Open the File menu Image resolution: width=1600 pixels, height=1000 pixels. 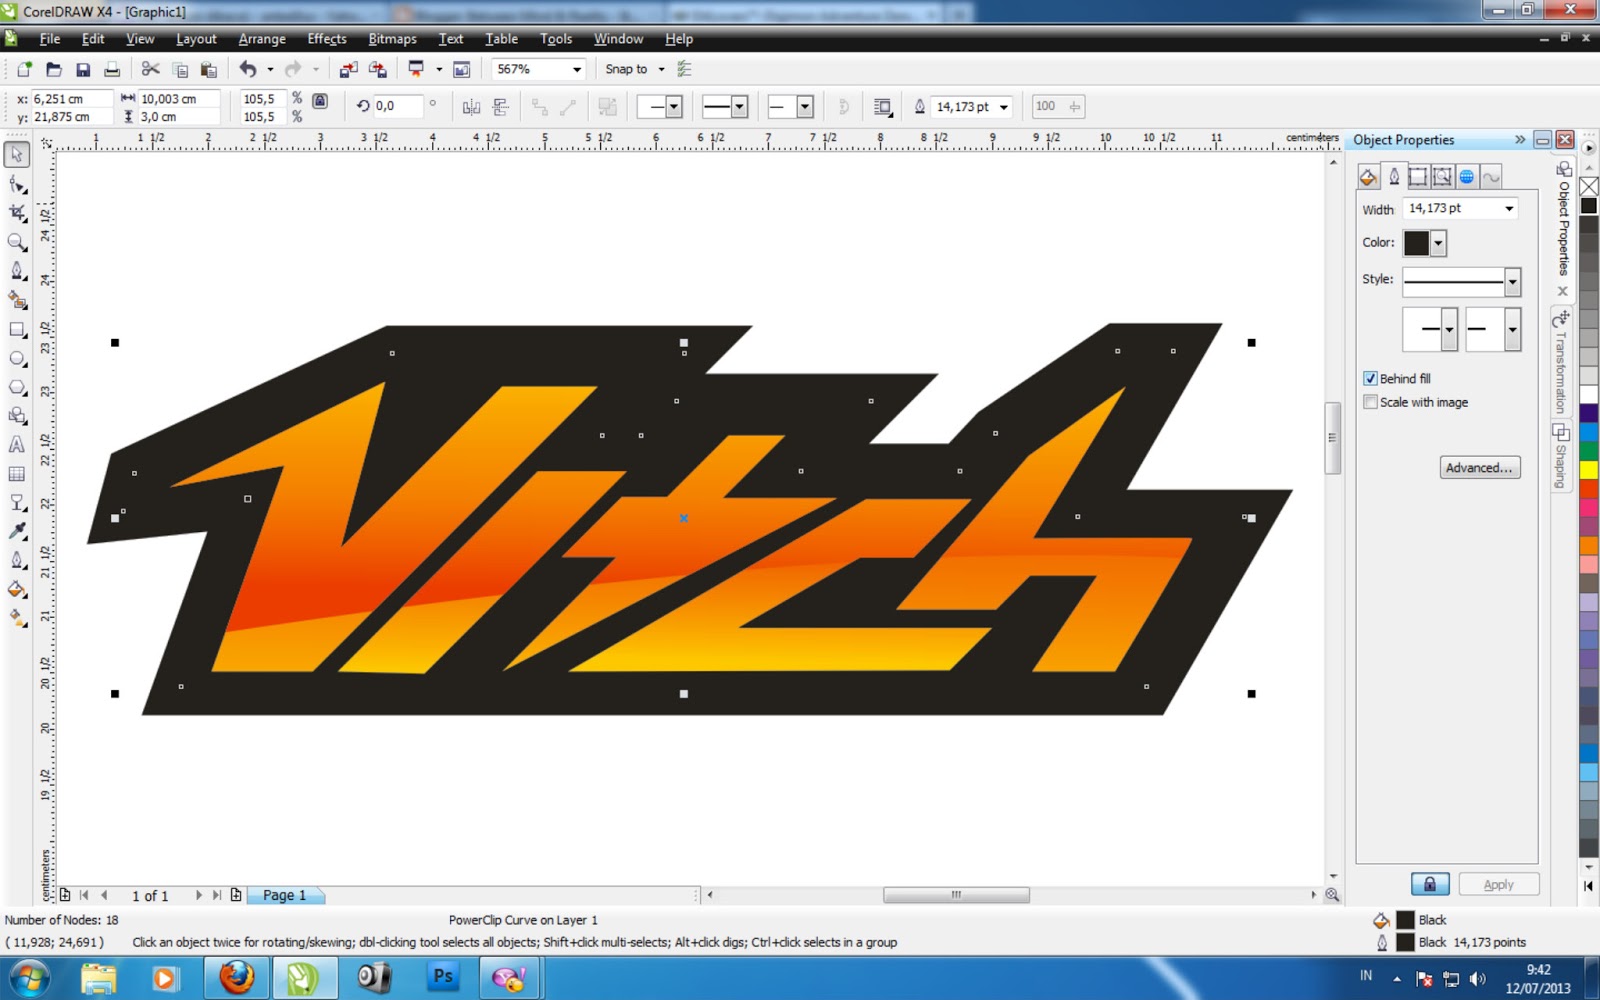click(50, 39)
